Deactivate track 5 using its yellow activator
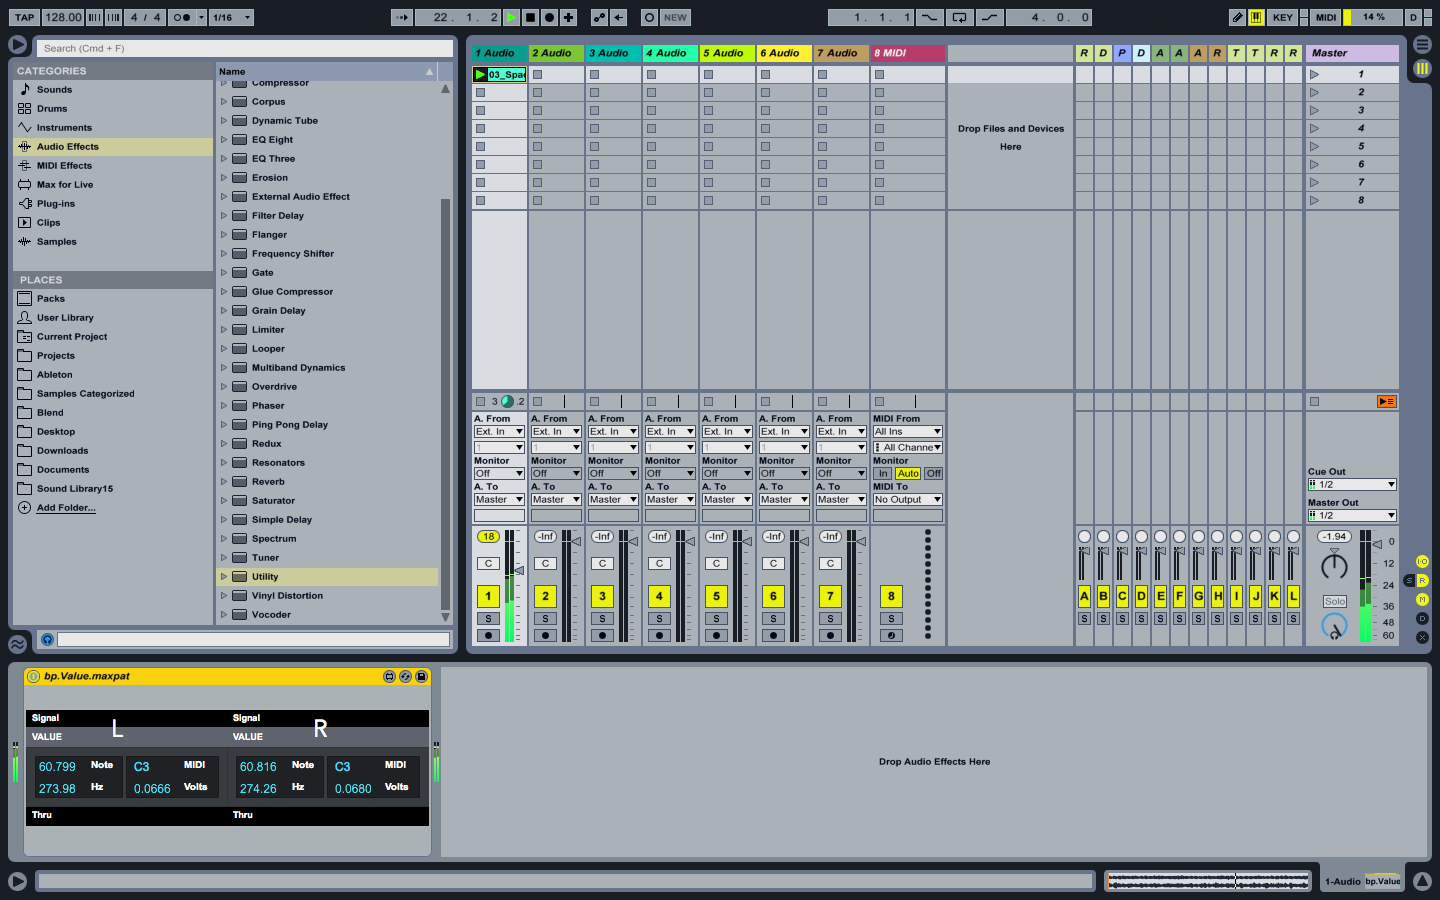This screenshot has width=1440, height=900. 716,596
